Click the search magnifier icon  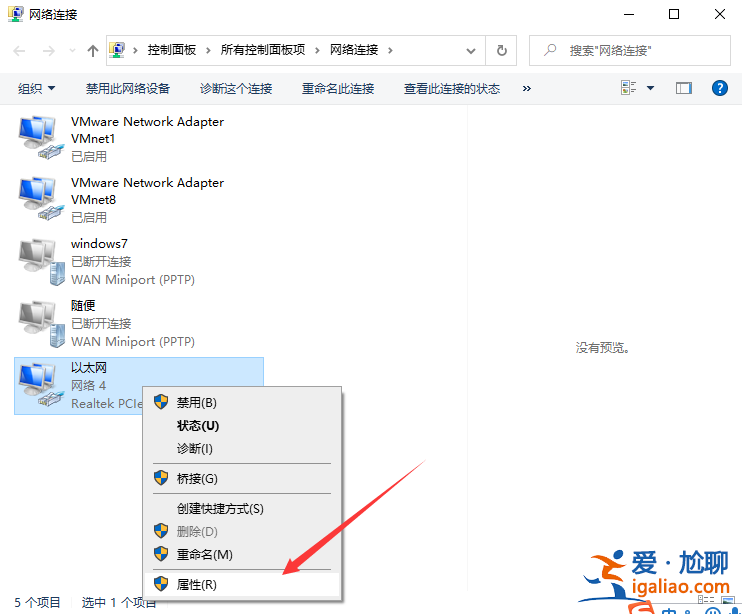click(x=550, y=50)
